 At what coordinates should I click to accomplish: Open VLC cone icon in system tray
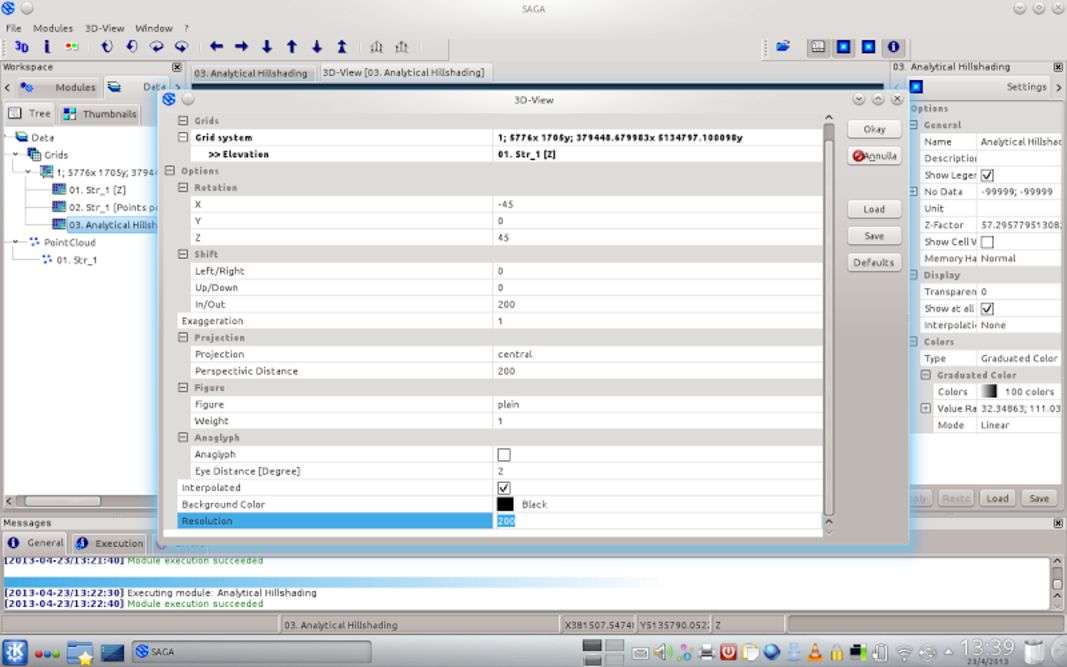click(814, 653)
